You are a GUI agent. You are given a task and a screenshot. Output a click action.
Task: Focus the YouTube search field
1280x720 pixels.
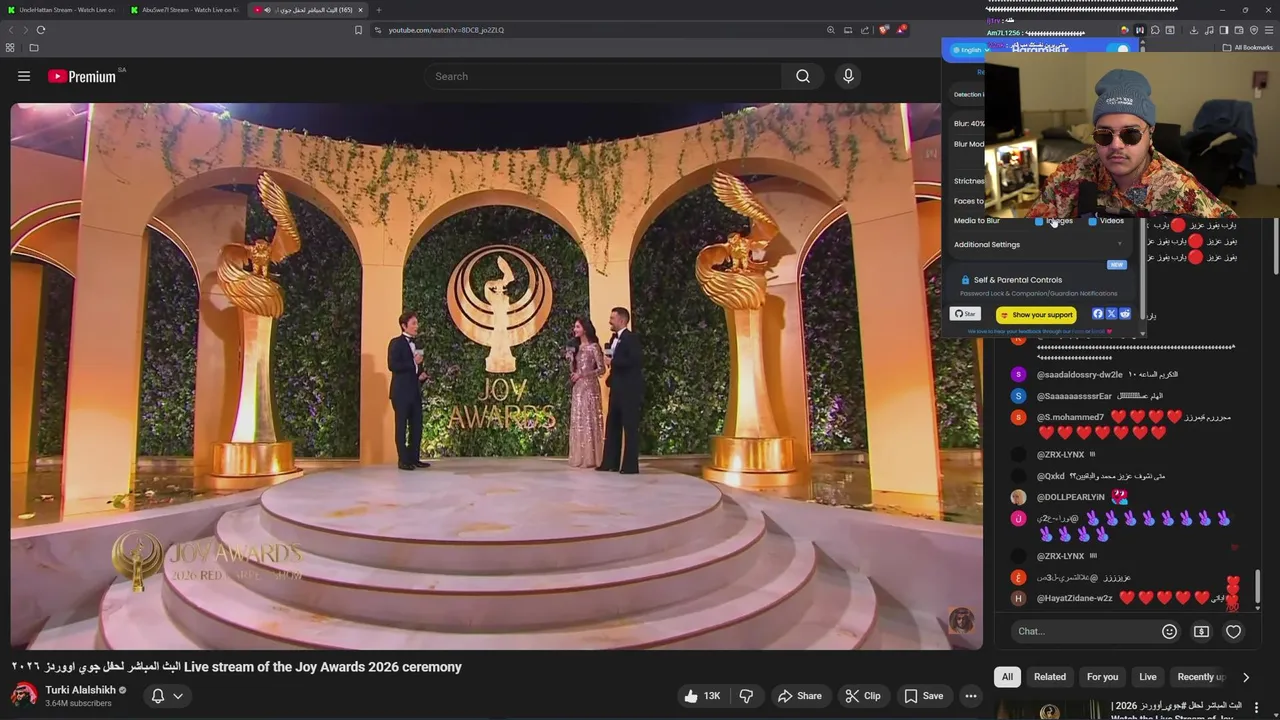pos(604,76)
